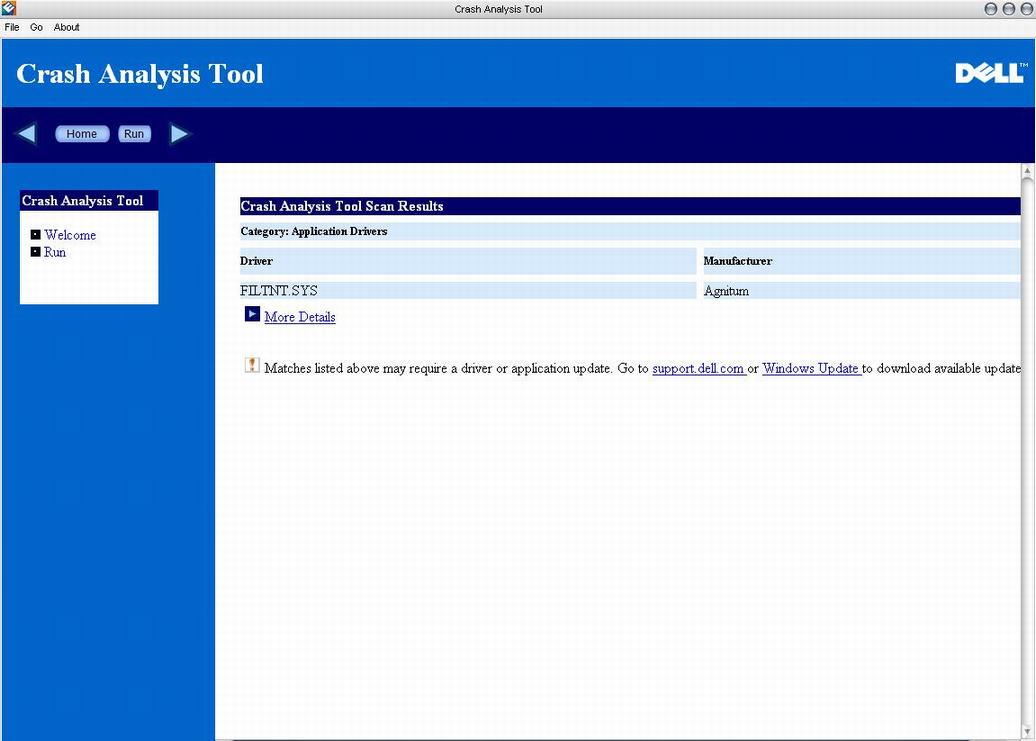The height and width of the screenshot is (741, 1036).
Task: Select the FILTNT.SYS driver cell
Action: point(468,291)
